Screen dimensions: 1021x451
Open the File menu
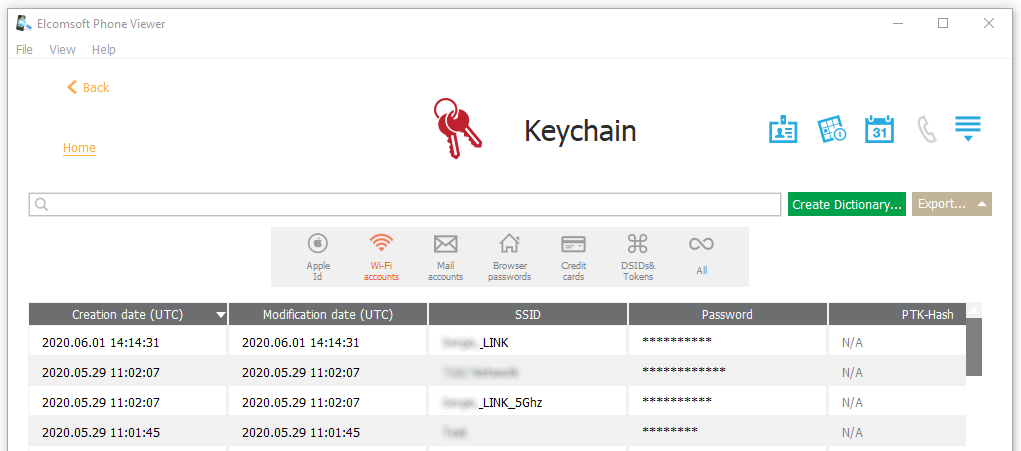[x=24, y=49]
